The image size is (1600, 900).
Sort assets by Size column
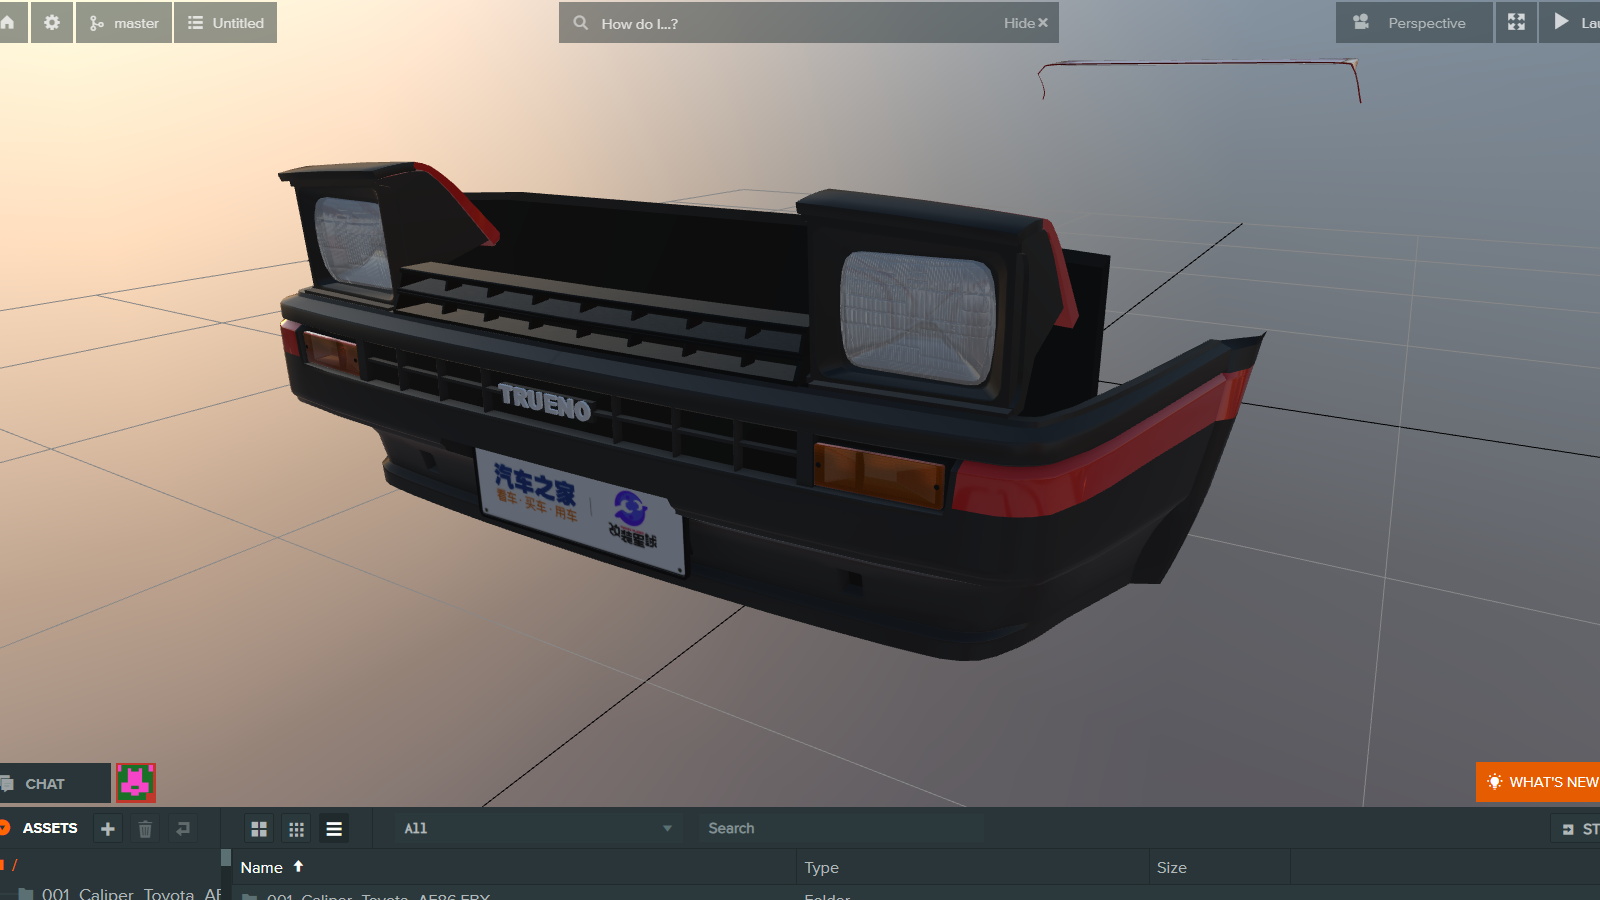1220,867
